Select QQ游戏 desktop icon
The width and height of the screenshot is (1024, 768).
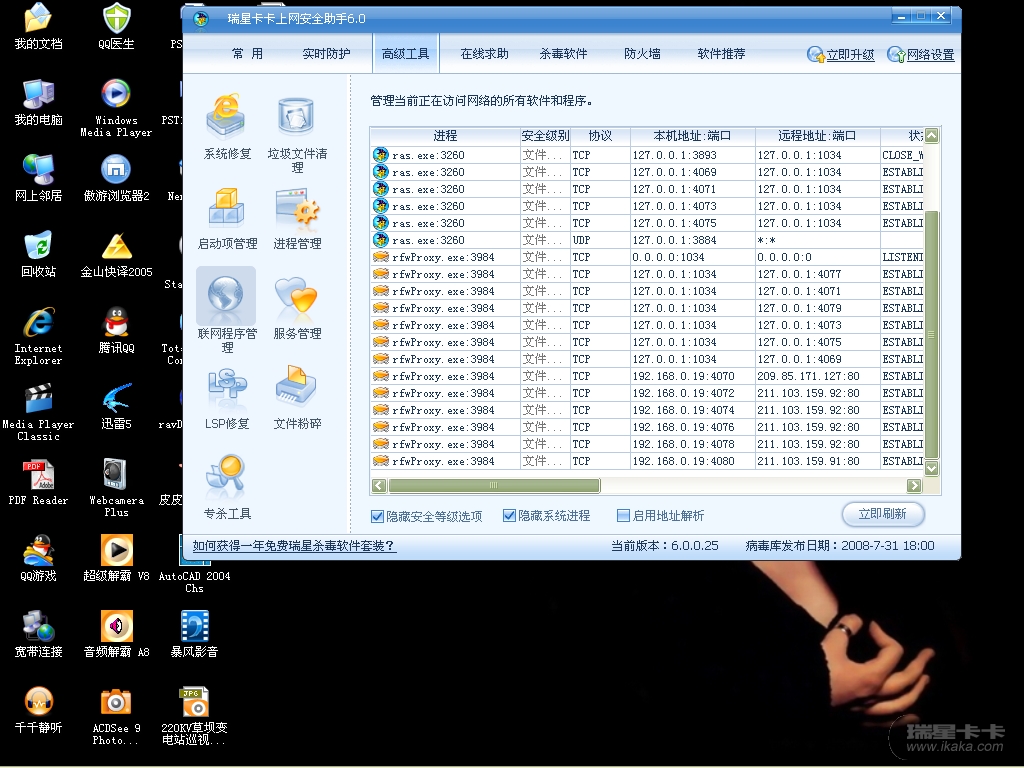click(39, 558)
